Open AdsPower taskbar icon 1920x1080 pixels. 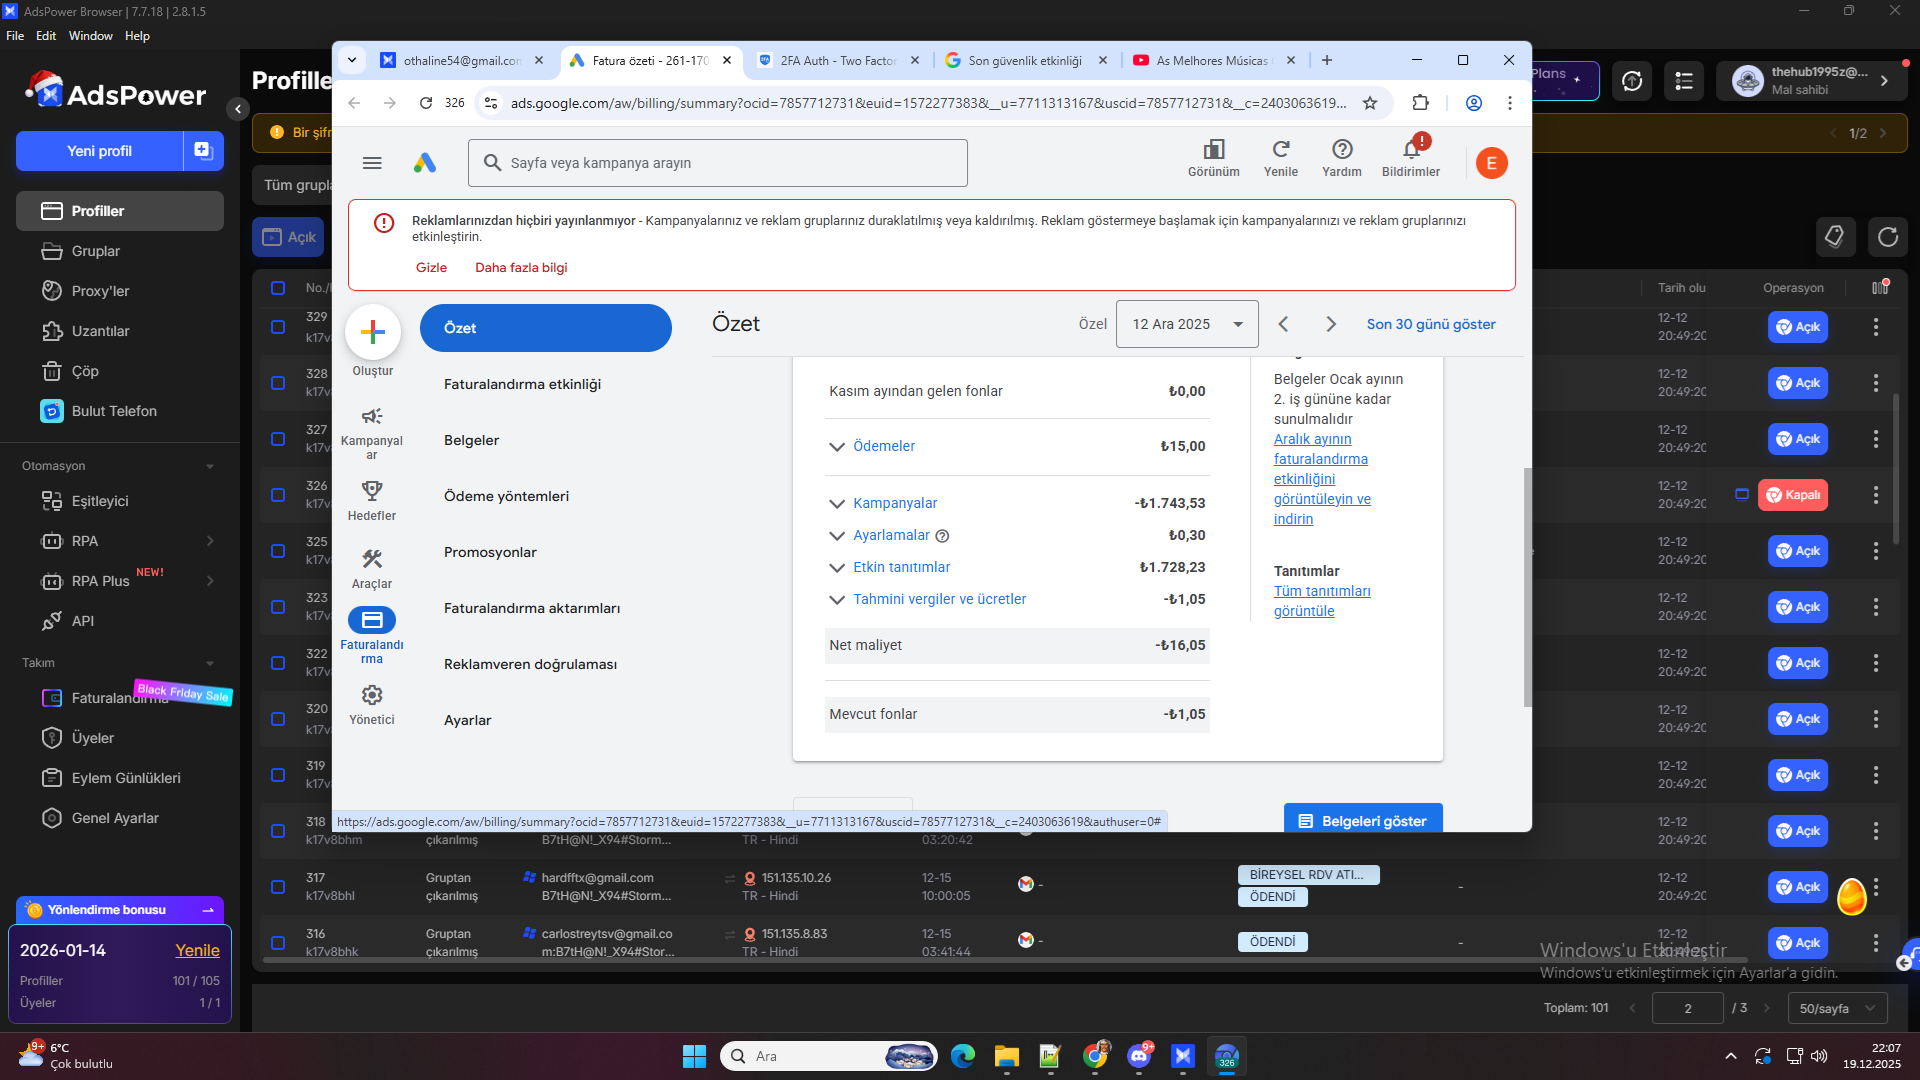point(1183,1056)
